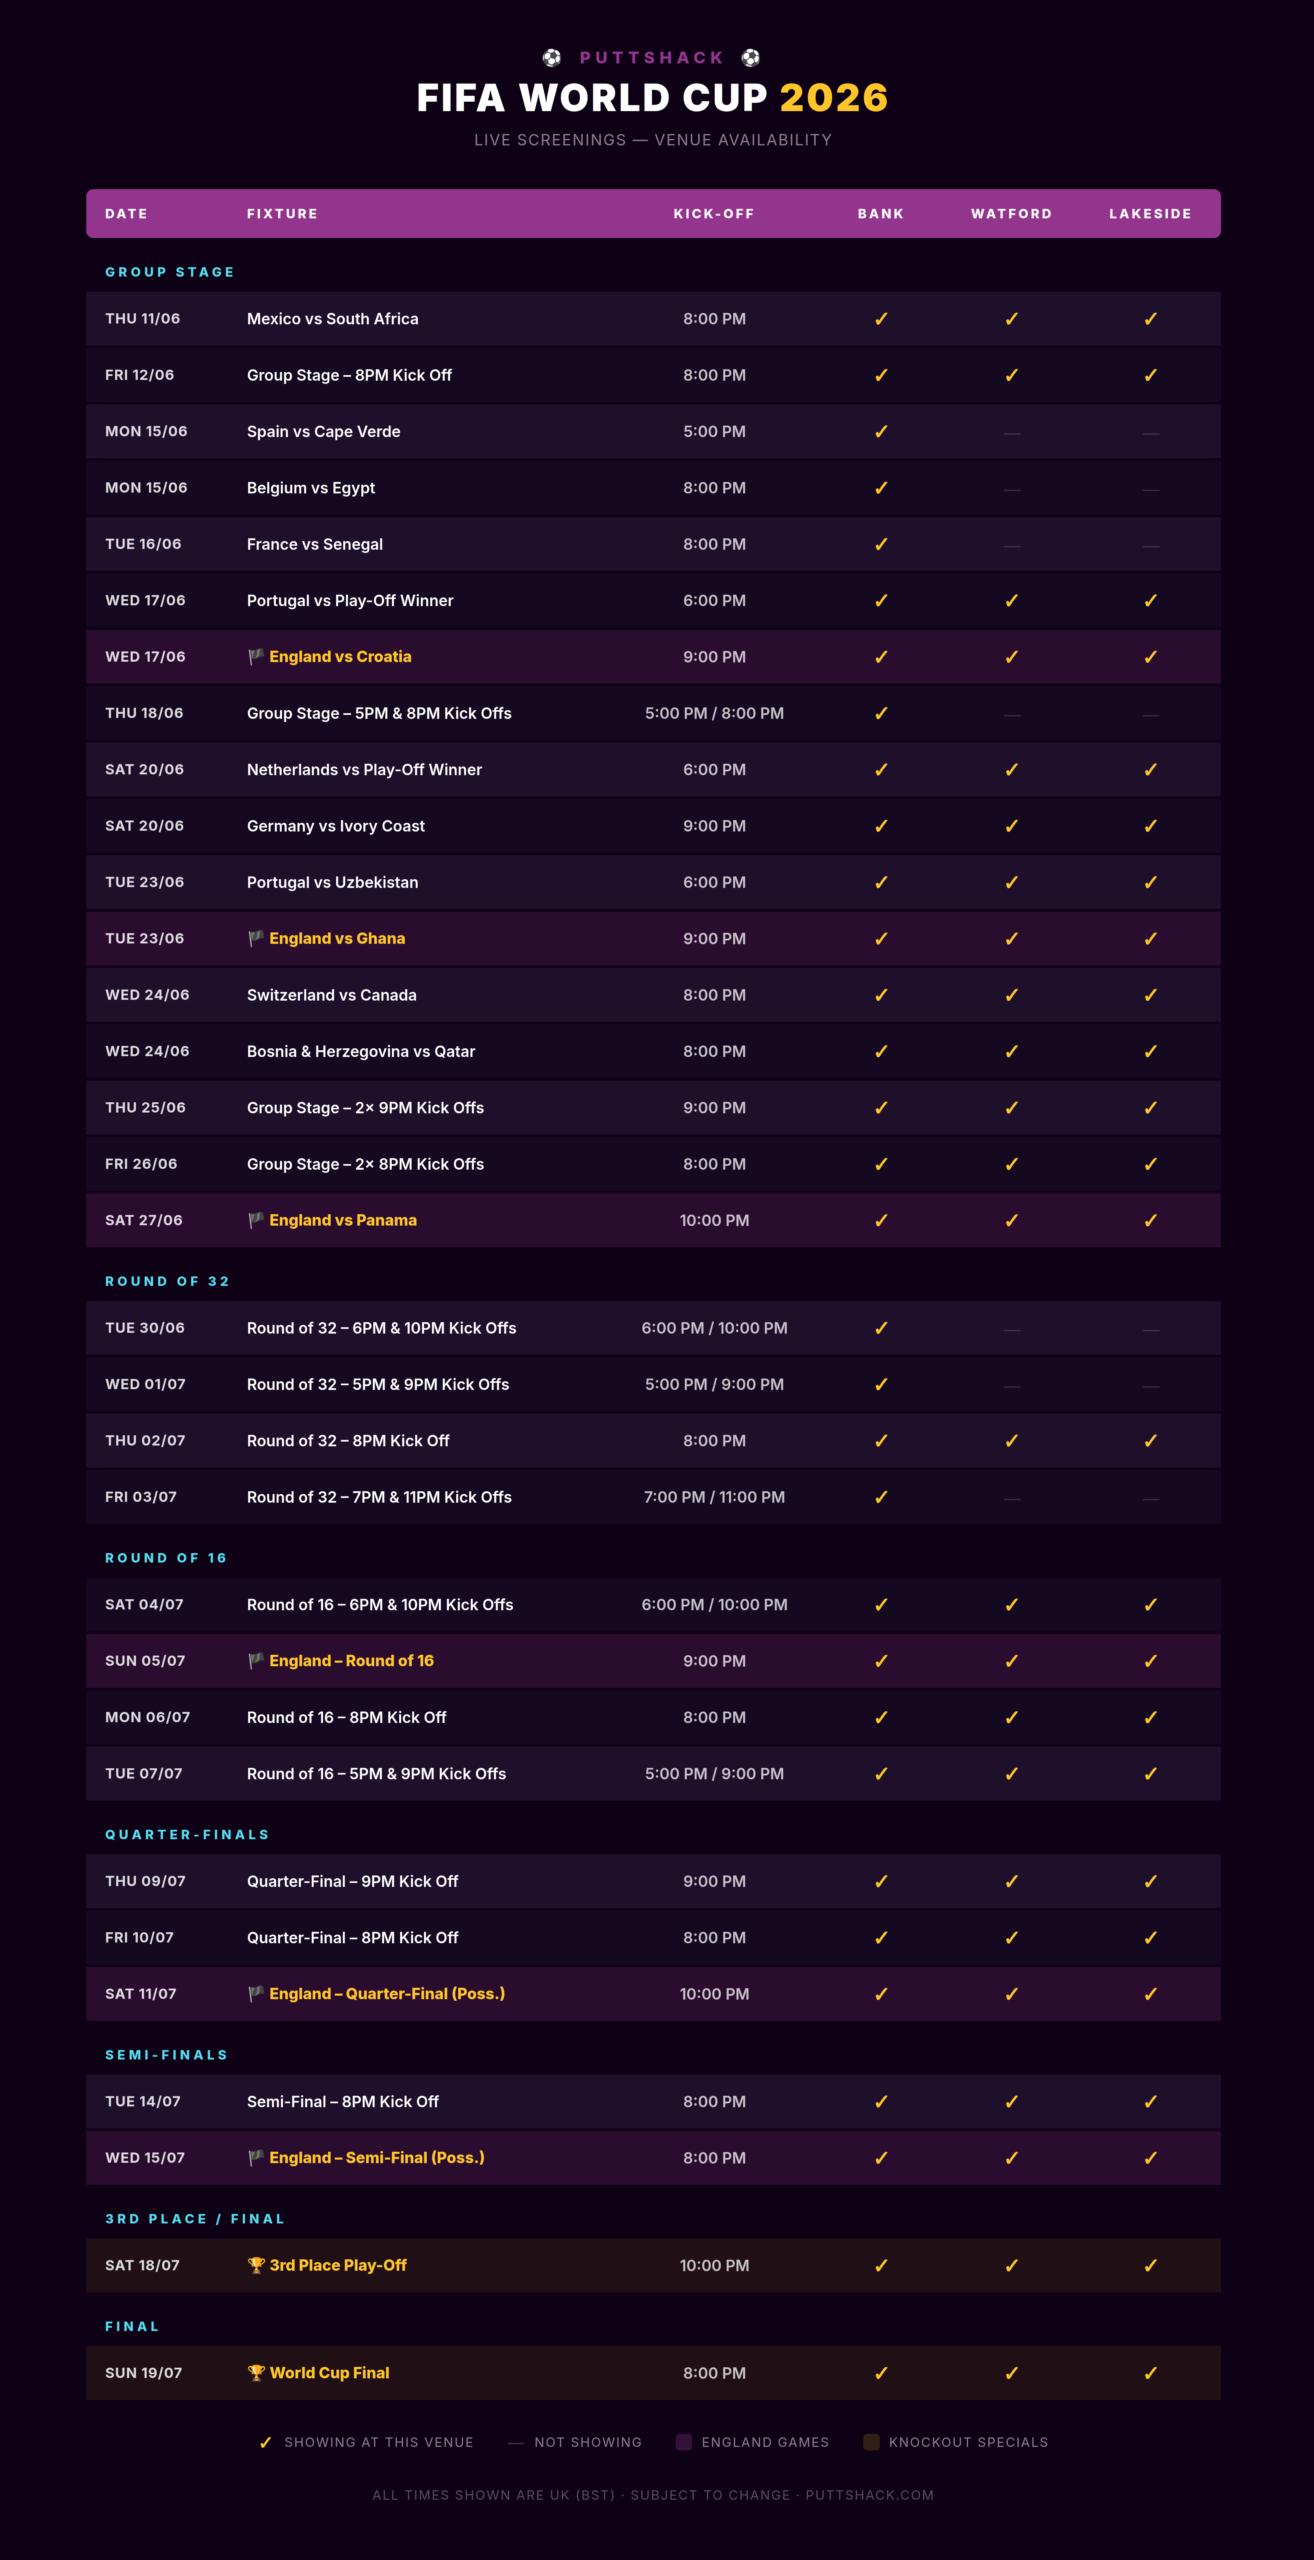Click the soccer ball icon left of PUTTSHACK
Image resolution: width=1314 pixels, height=2560 pixels.
coord(551,58)
